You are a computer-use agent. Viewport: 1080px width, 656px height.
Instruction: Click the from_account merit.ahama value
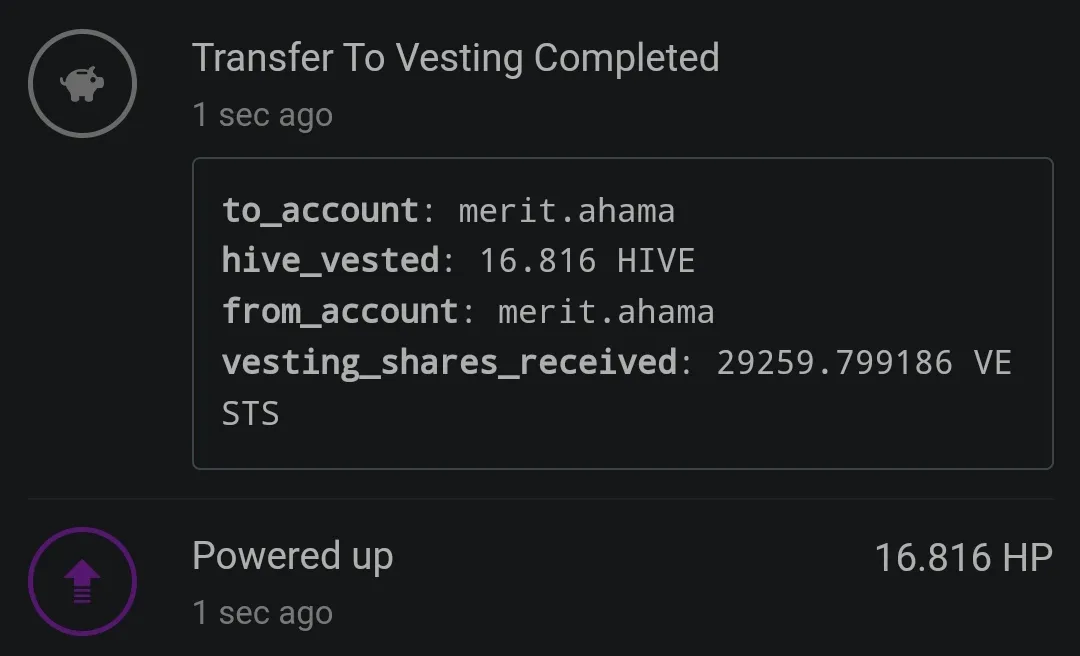coord(606,312)
